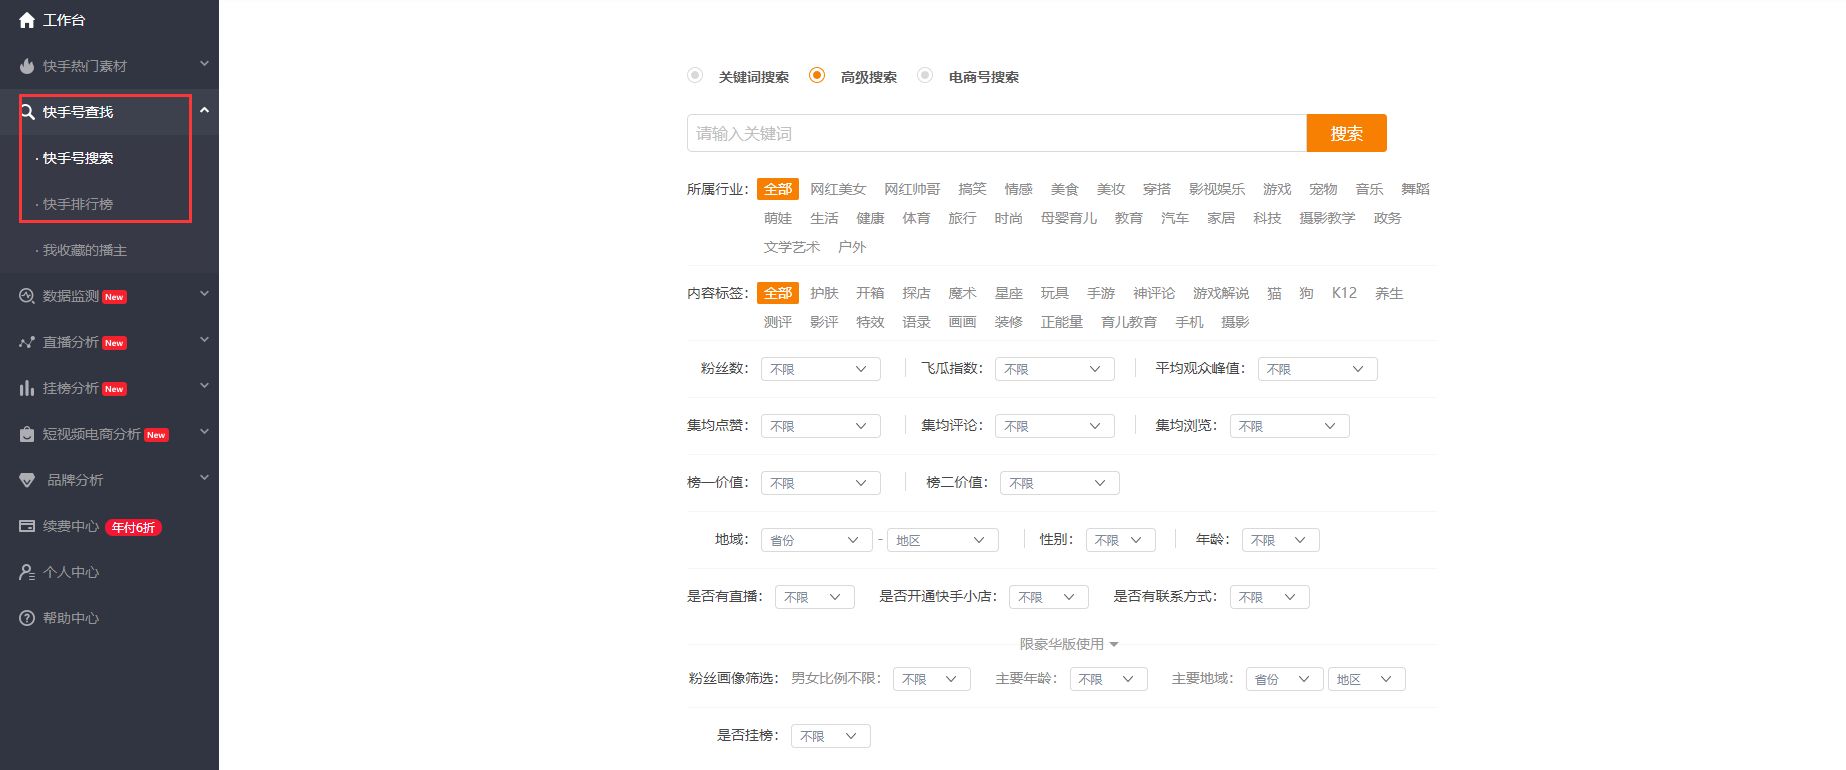The height and width of the screenshot is (770, 1846).
Task: Filter industry by 文学艺术
Action: coord(792,247)
